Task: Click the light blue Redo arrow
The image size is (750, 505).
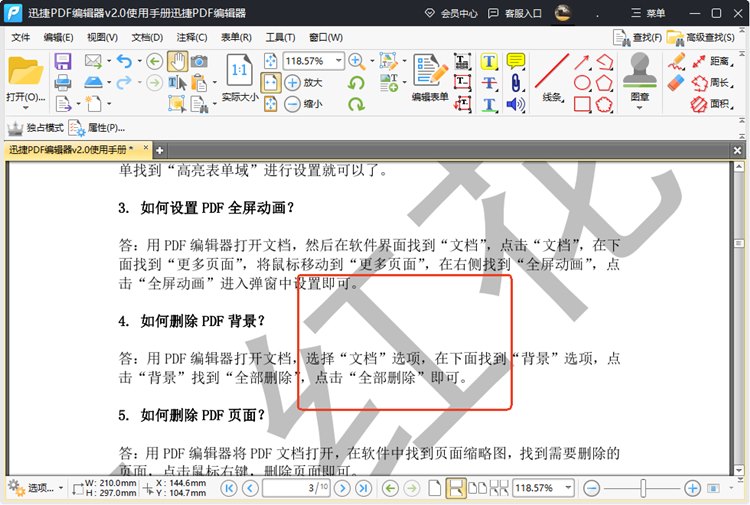Action: tap(124, 83)
